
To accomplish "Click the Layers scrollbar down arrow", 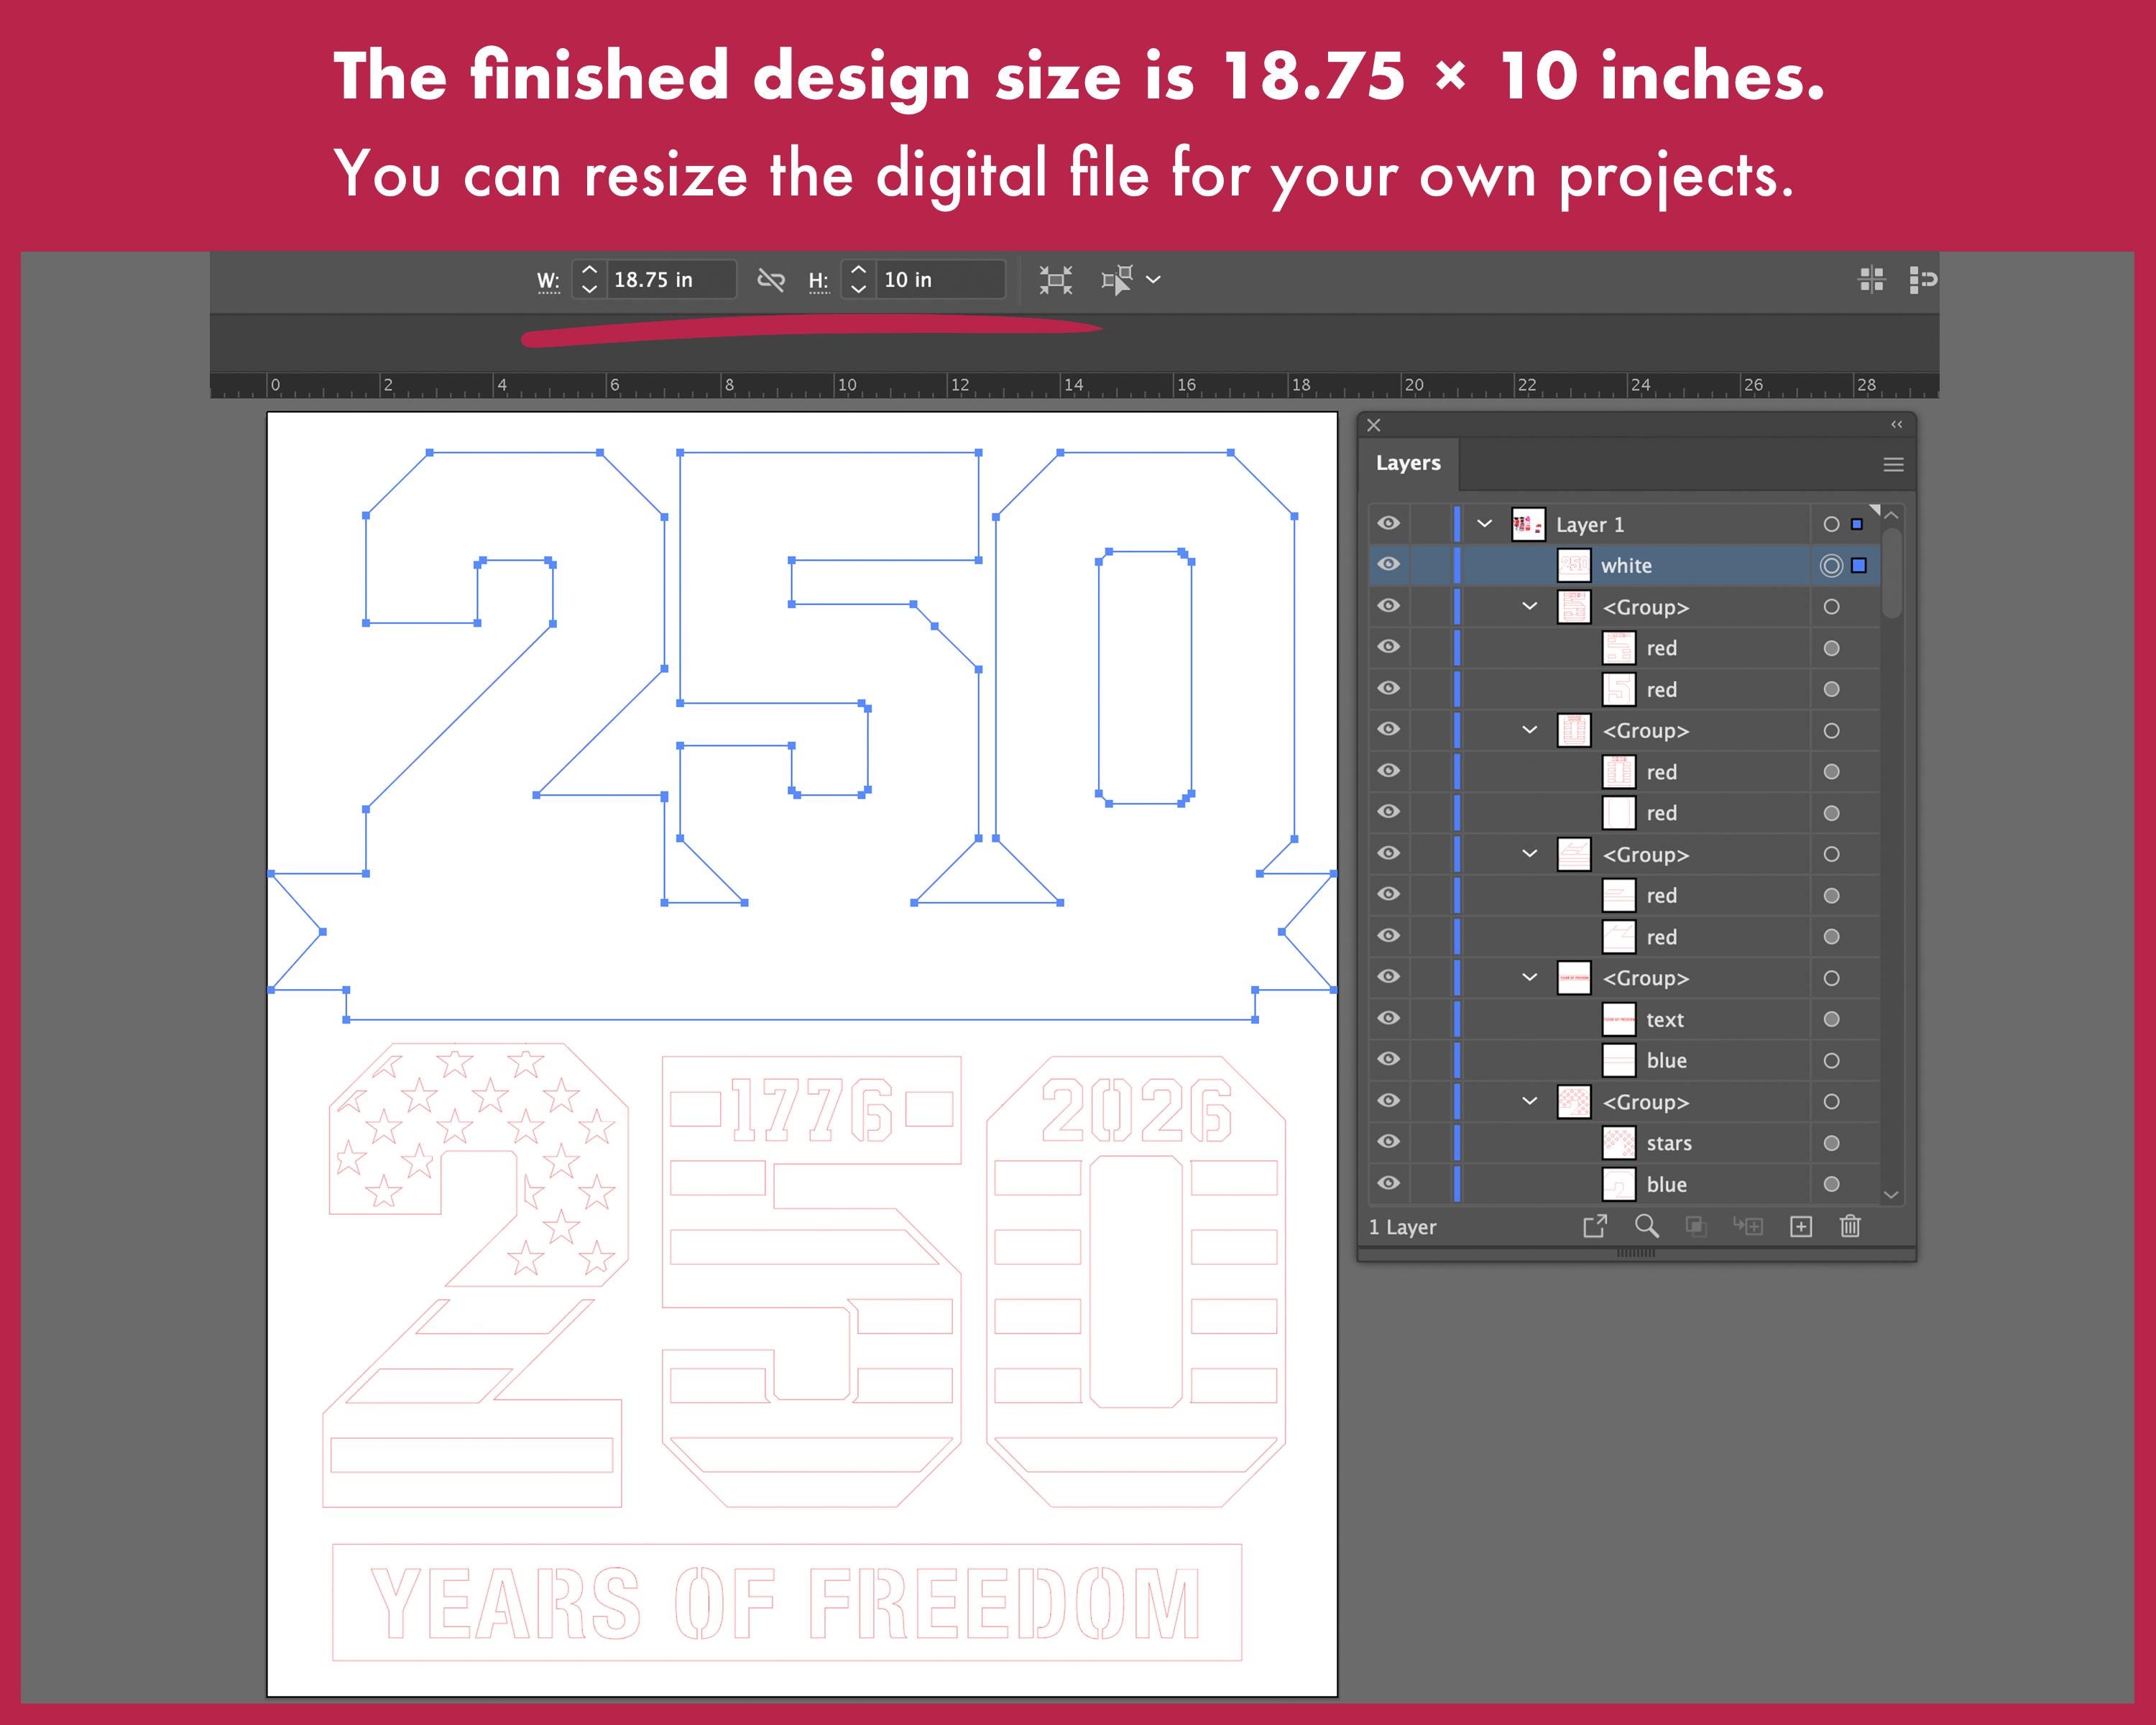I will tap(1890, 1194).
